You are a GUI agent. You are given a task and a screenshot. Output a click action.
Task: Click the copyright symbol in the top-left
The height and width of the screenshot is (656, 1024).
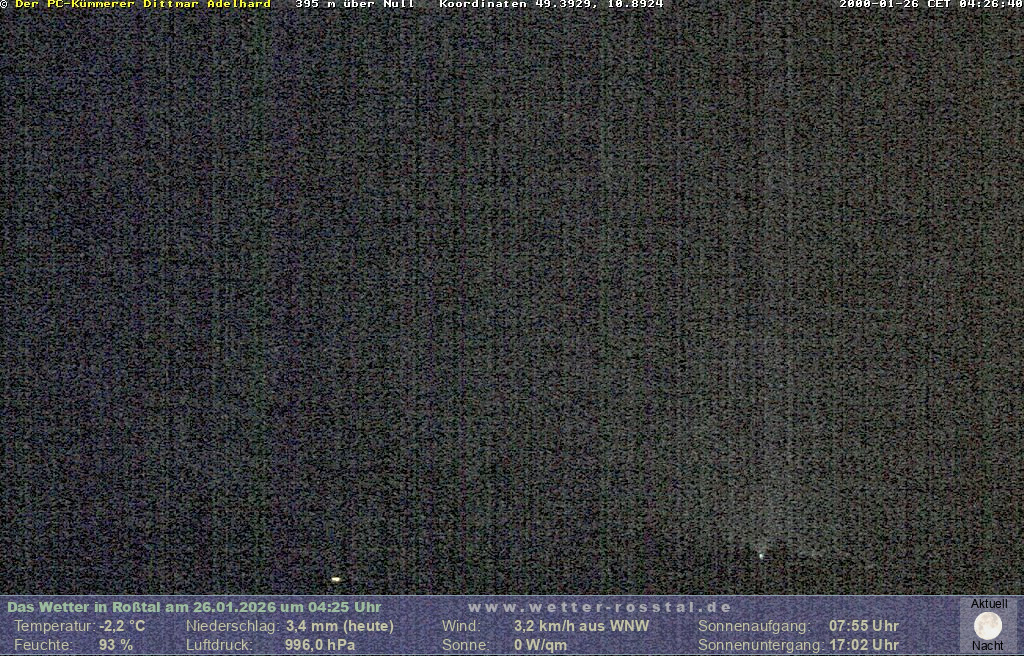coord(4,5)
